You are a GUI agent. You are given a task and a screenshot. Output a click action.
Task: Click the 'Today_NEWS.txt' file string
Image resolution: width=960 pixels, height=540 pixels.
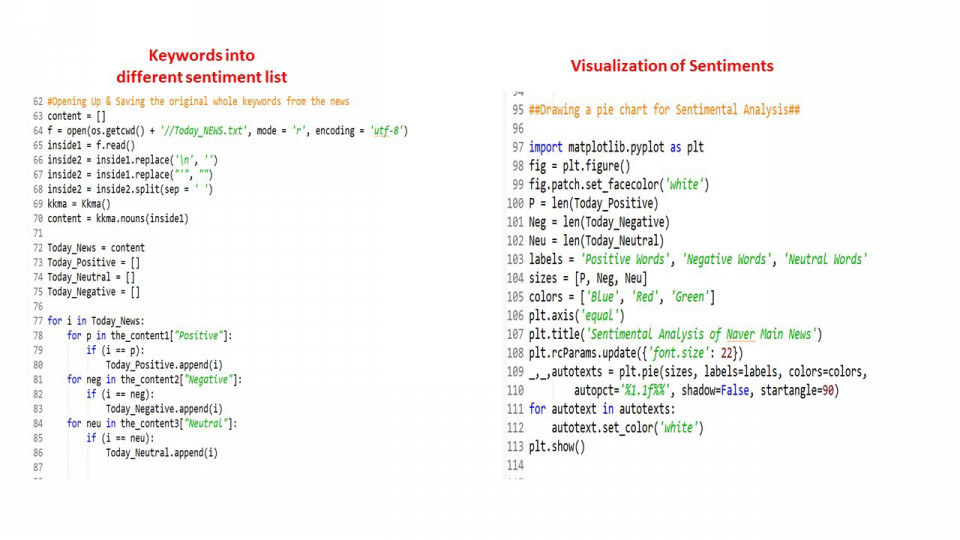(204, 130)
